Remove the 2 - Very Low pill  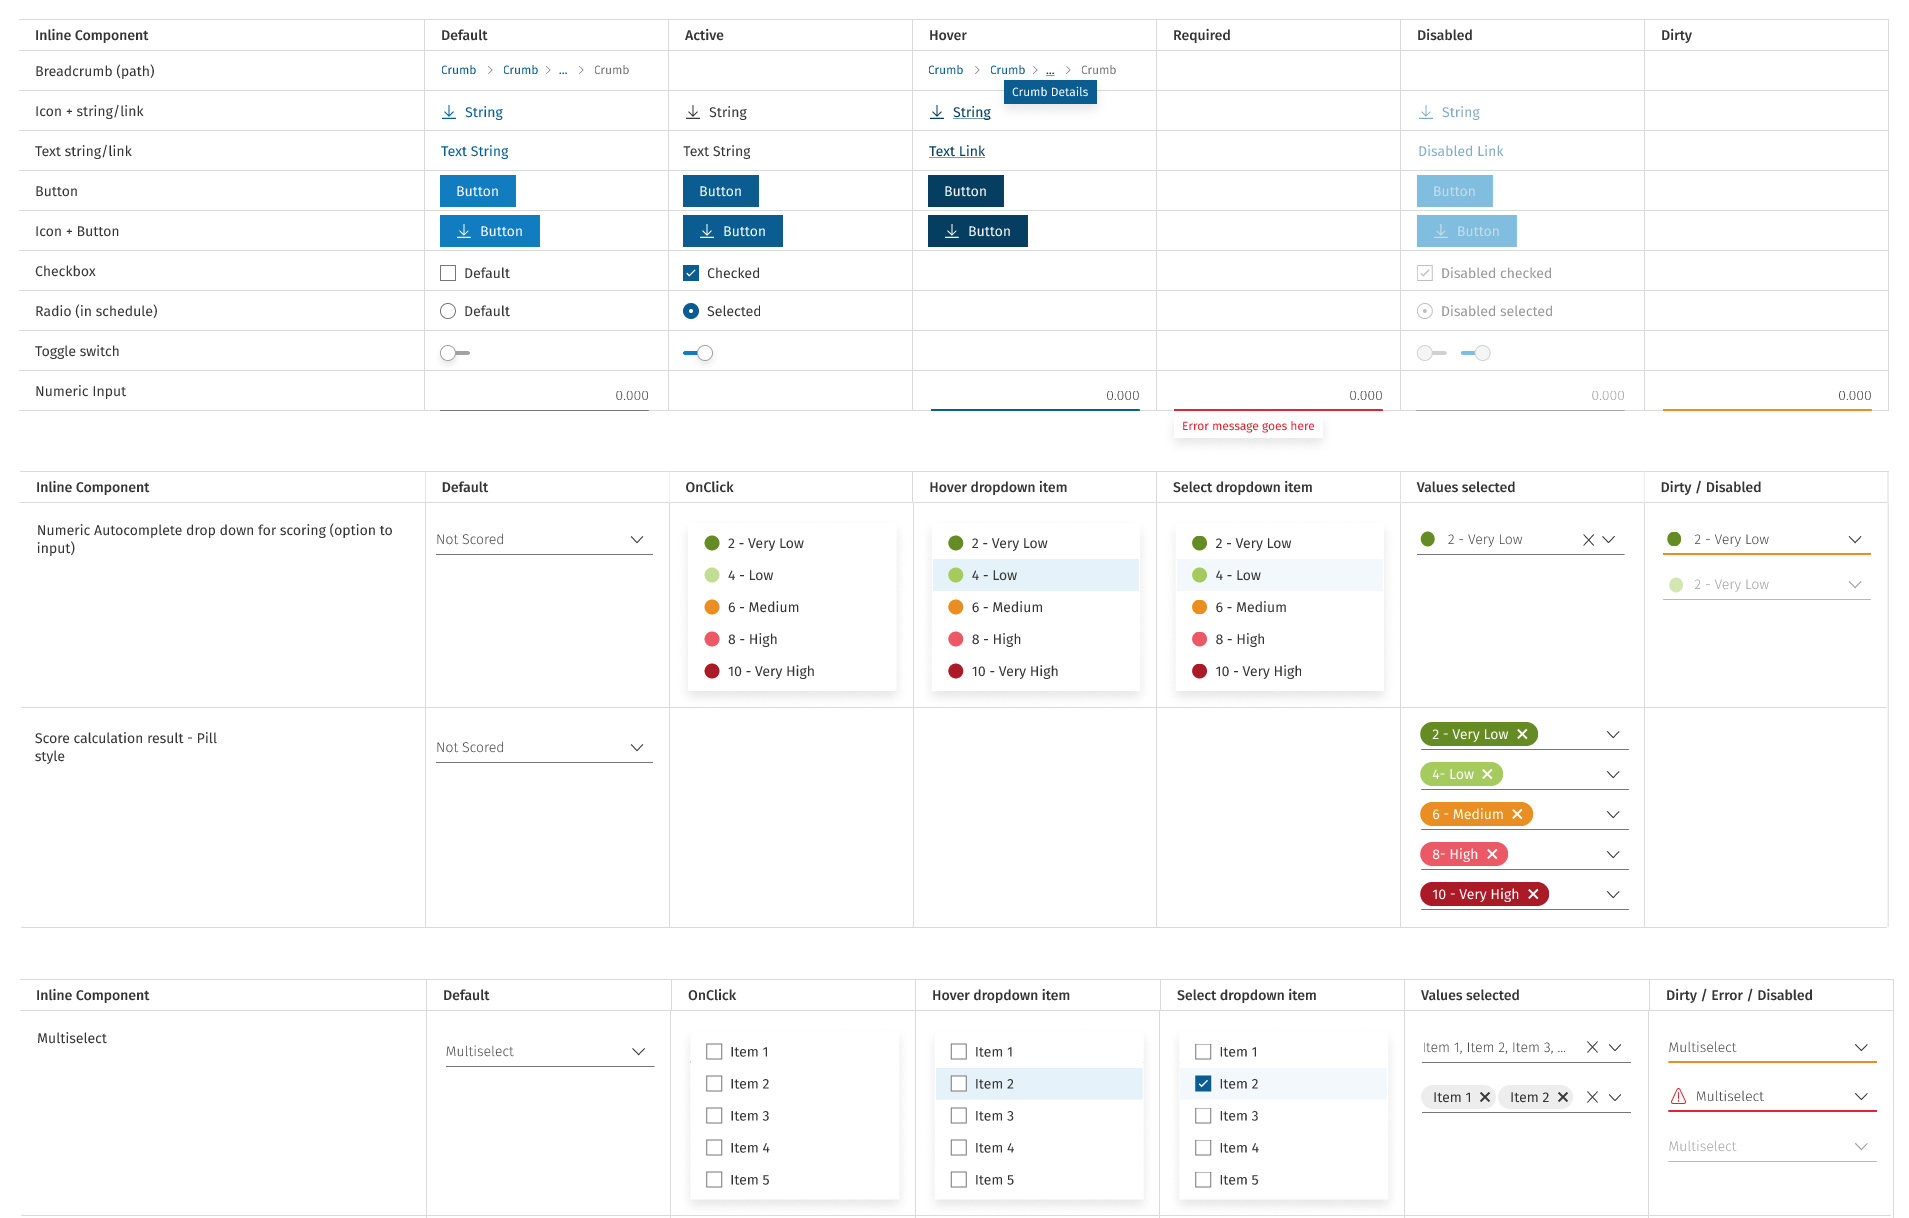pyautogui.click(x=1522, y=734)
